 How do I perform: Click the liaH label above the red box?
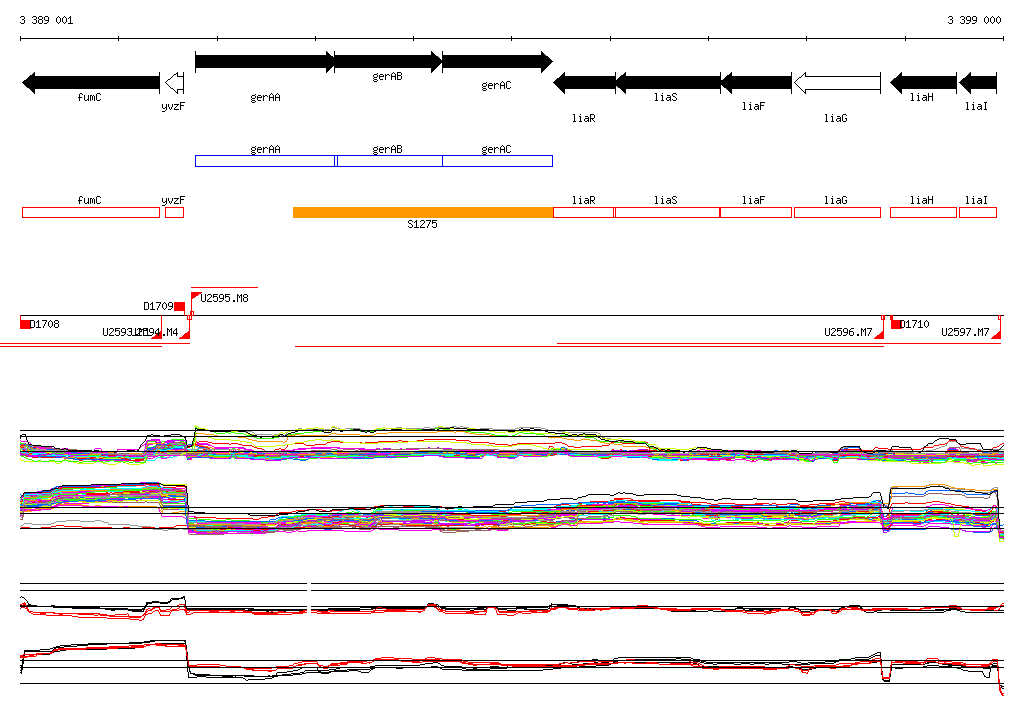pos(922,201)
